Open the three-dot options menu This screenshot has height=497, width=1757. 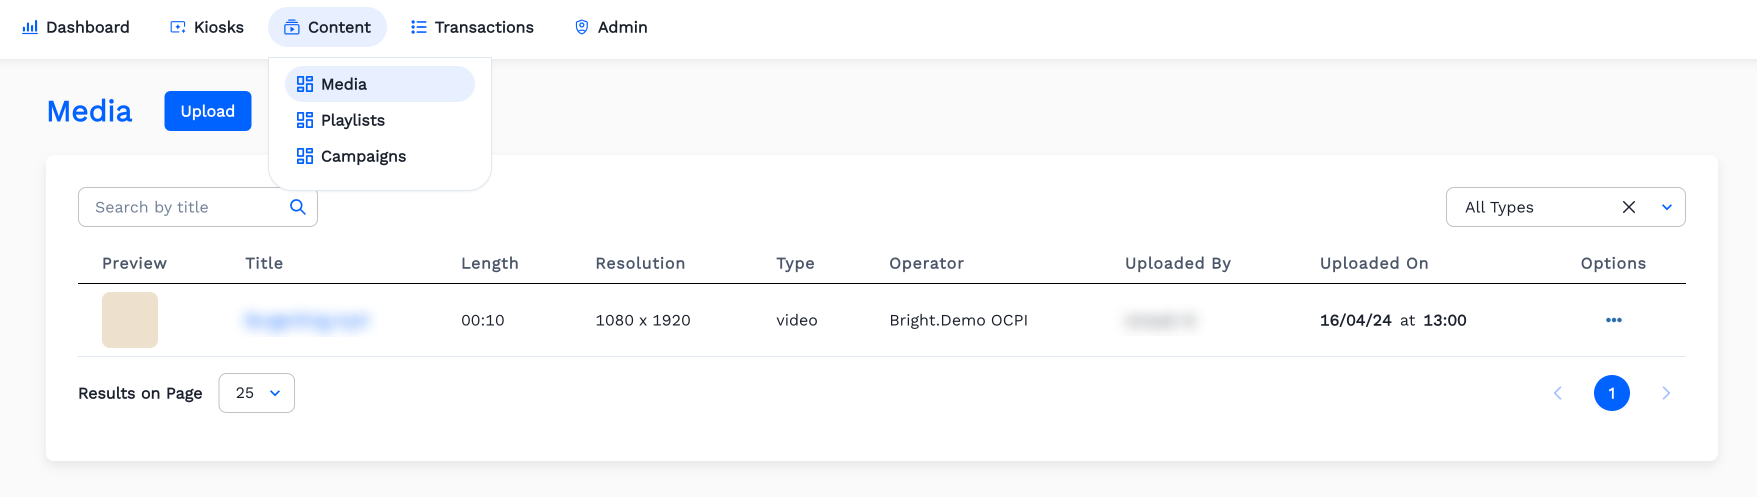pyautogui.click(x=1613, y=320)
